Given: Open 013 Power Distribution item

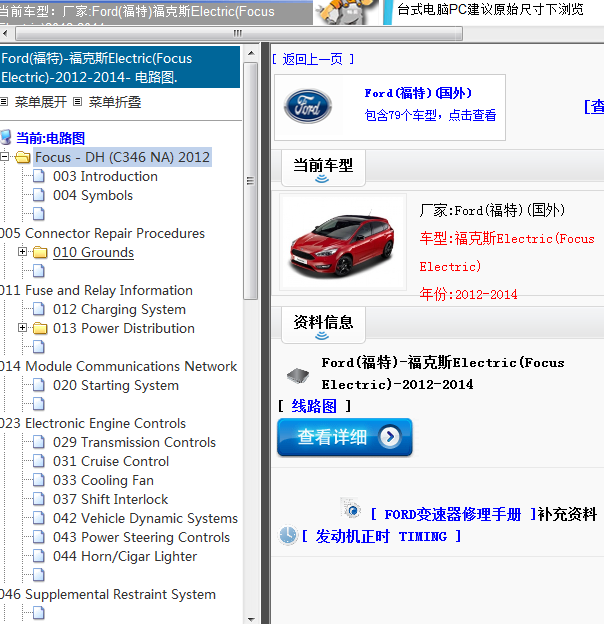Looking at the screenshot, I should 124,328.
